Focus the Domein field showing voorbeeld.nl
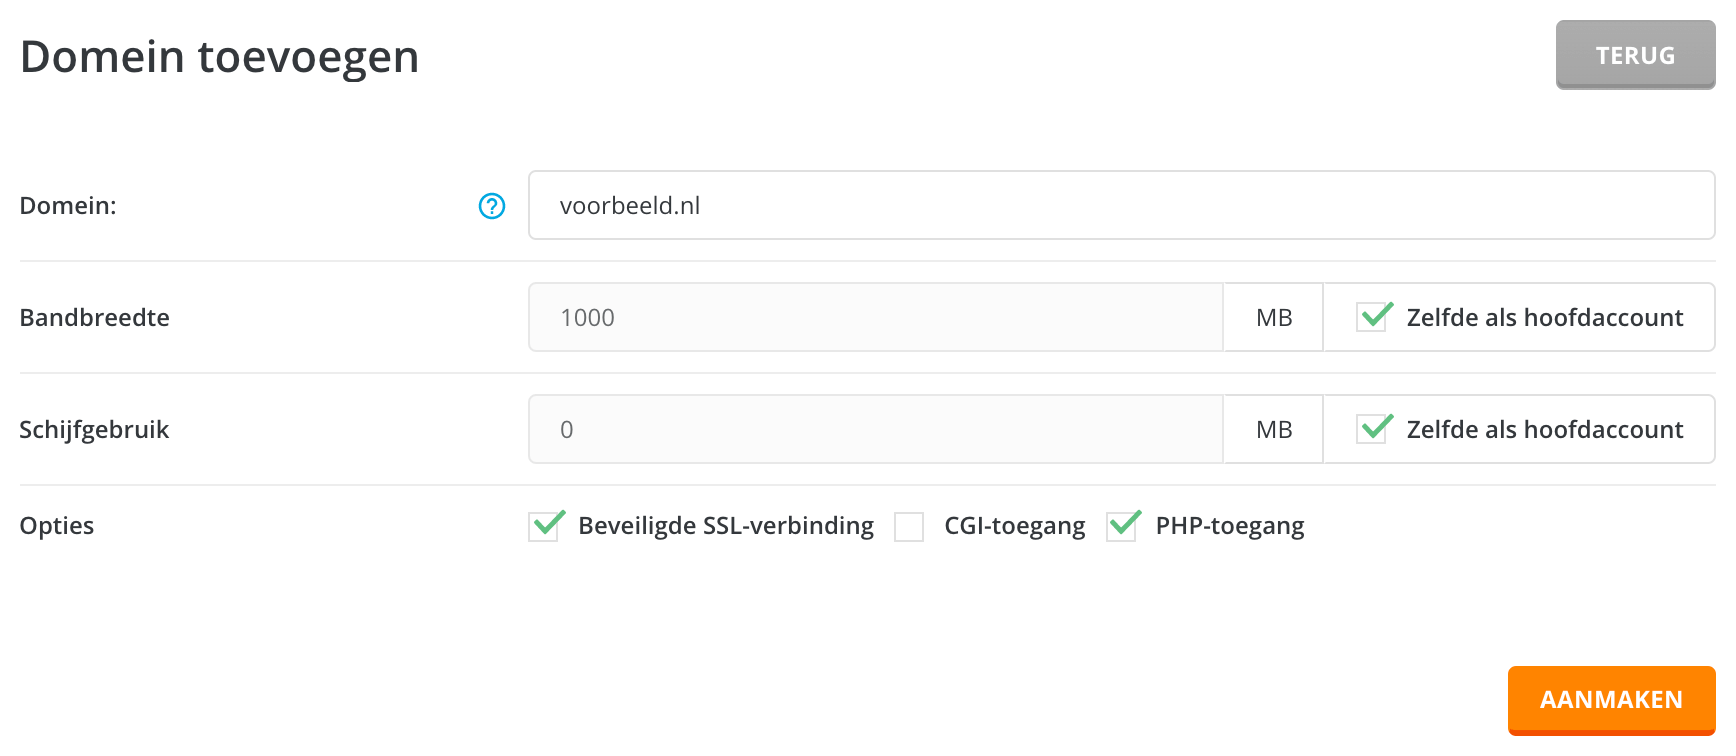 click(1121, 205)
